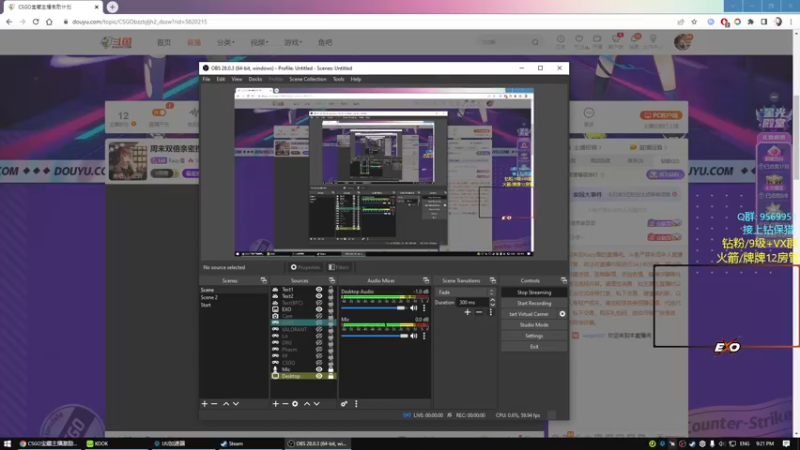Open the OBS File menu

coord(206,79)
